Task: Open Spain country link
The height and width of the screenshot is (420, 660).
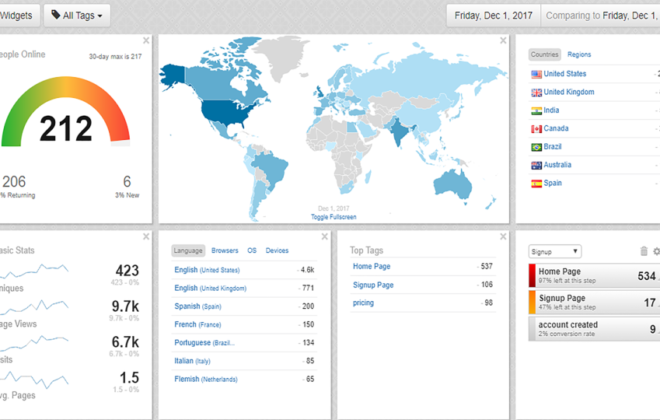Action: 553,183
